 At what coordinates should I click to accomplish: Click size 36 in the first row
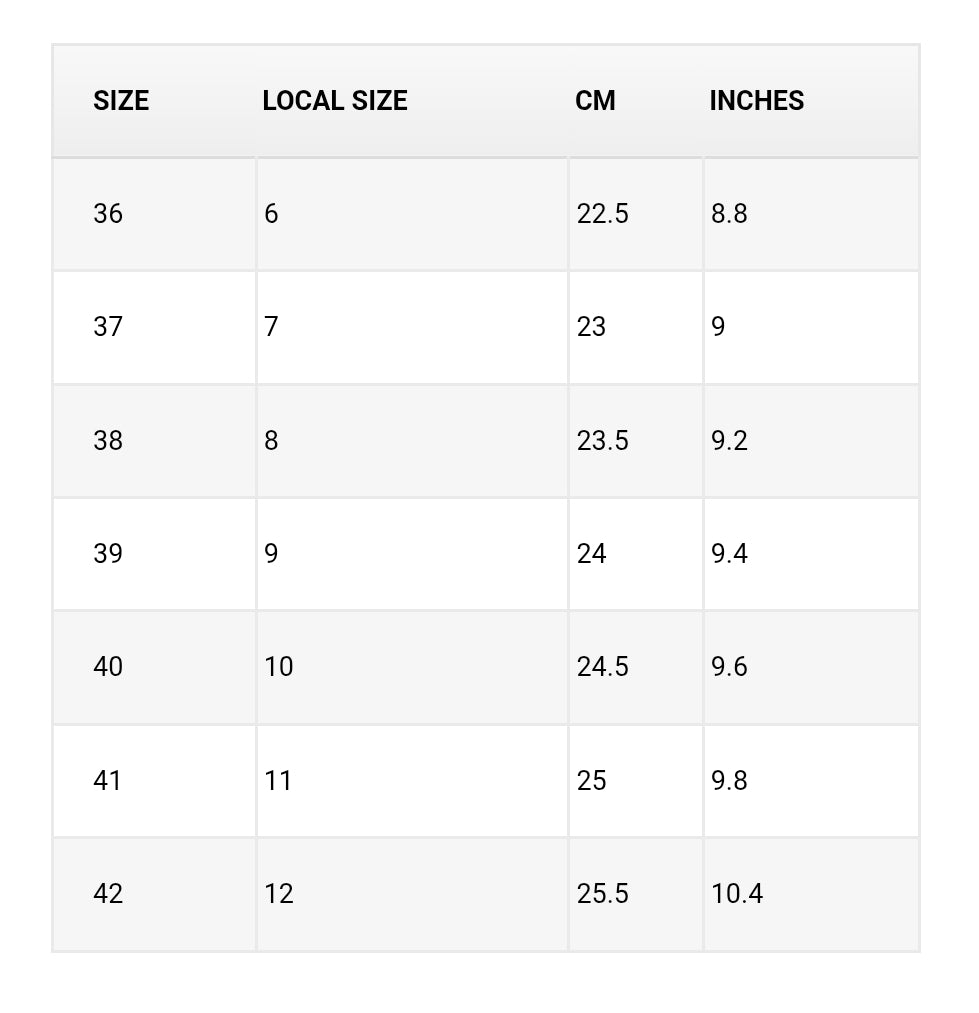(108, 214)
